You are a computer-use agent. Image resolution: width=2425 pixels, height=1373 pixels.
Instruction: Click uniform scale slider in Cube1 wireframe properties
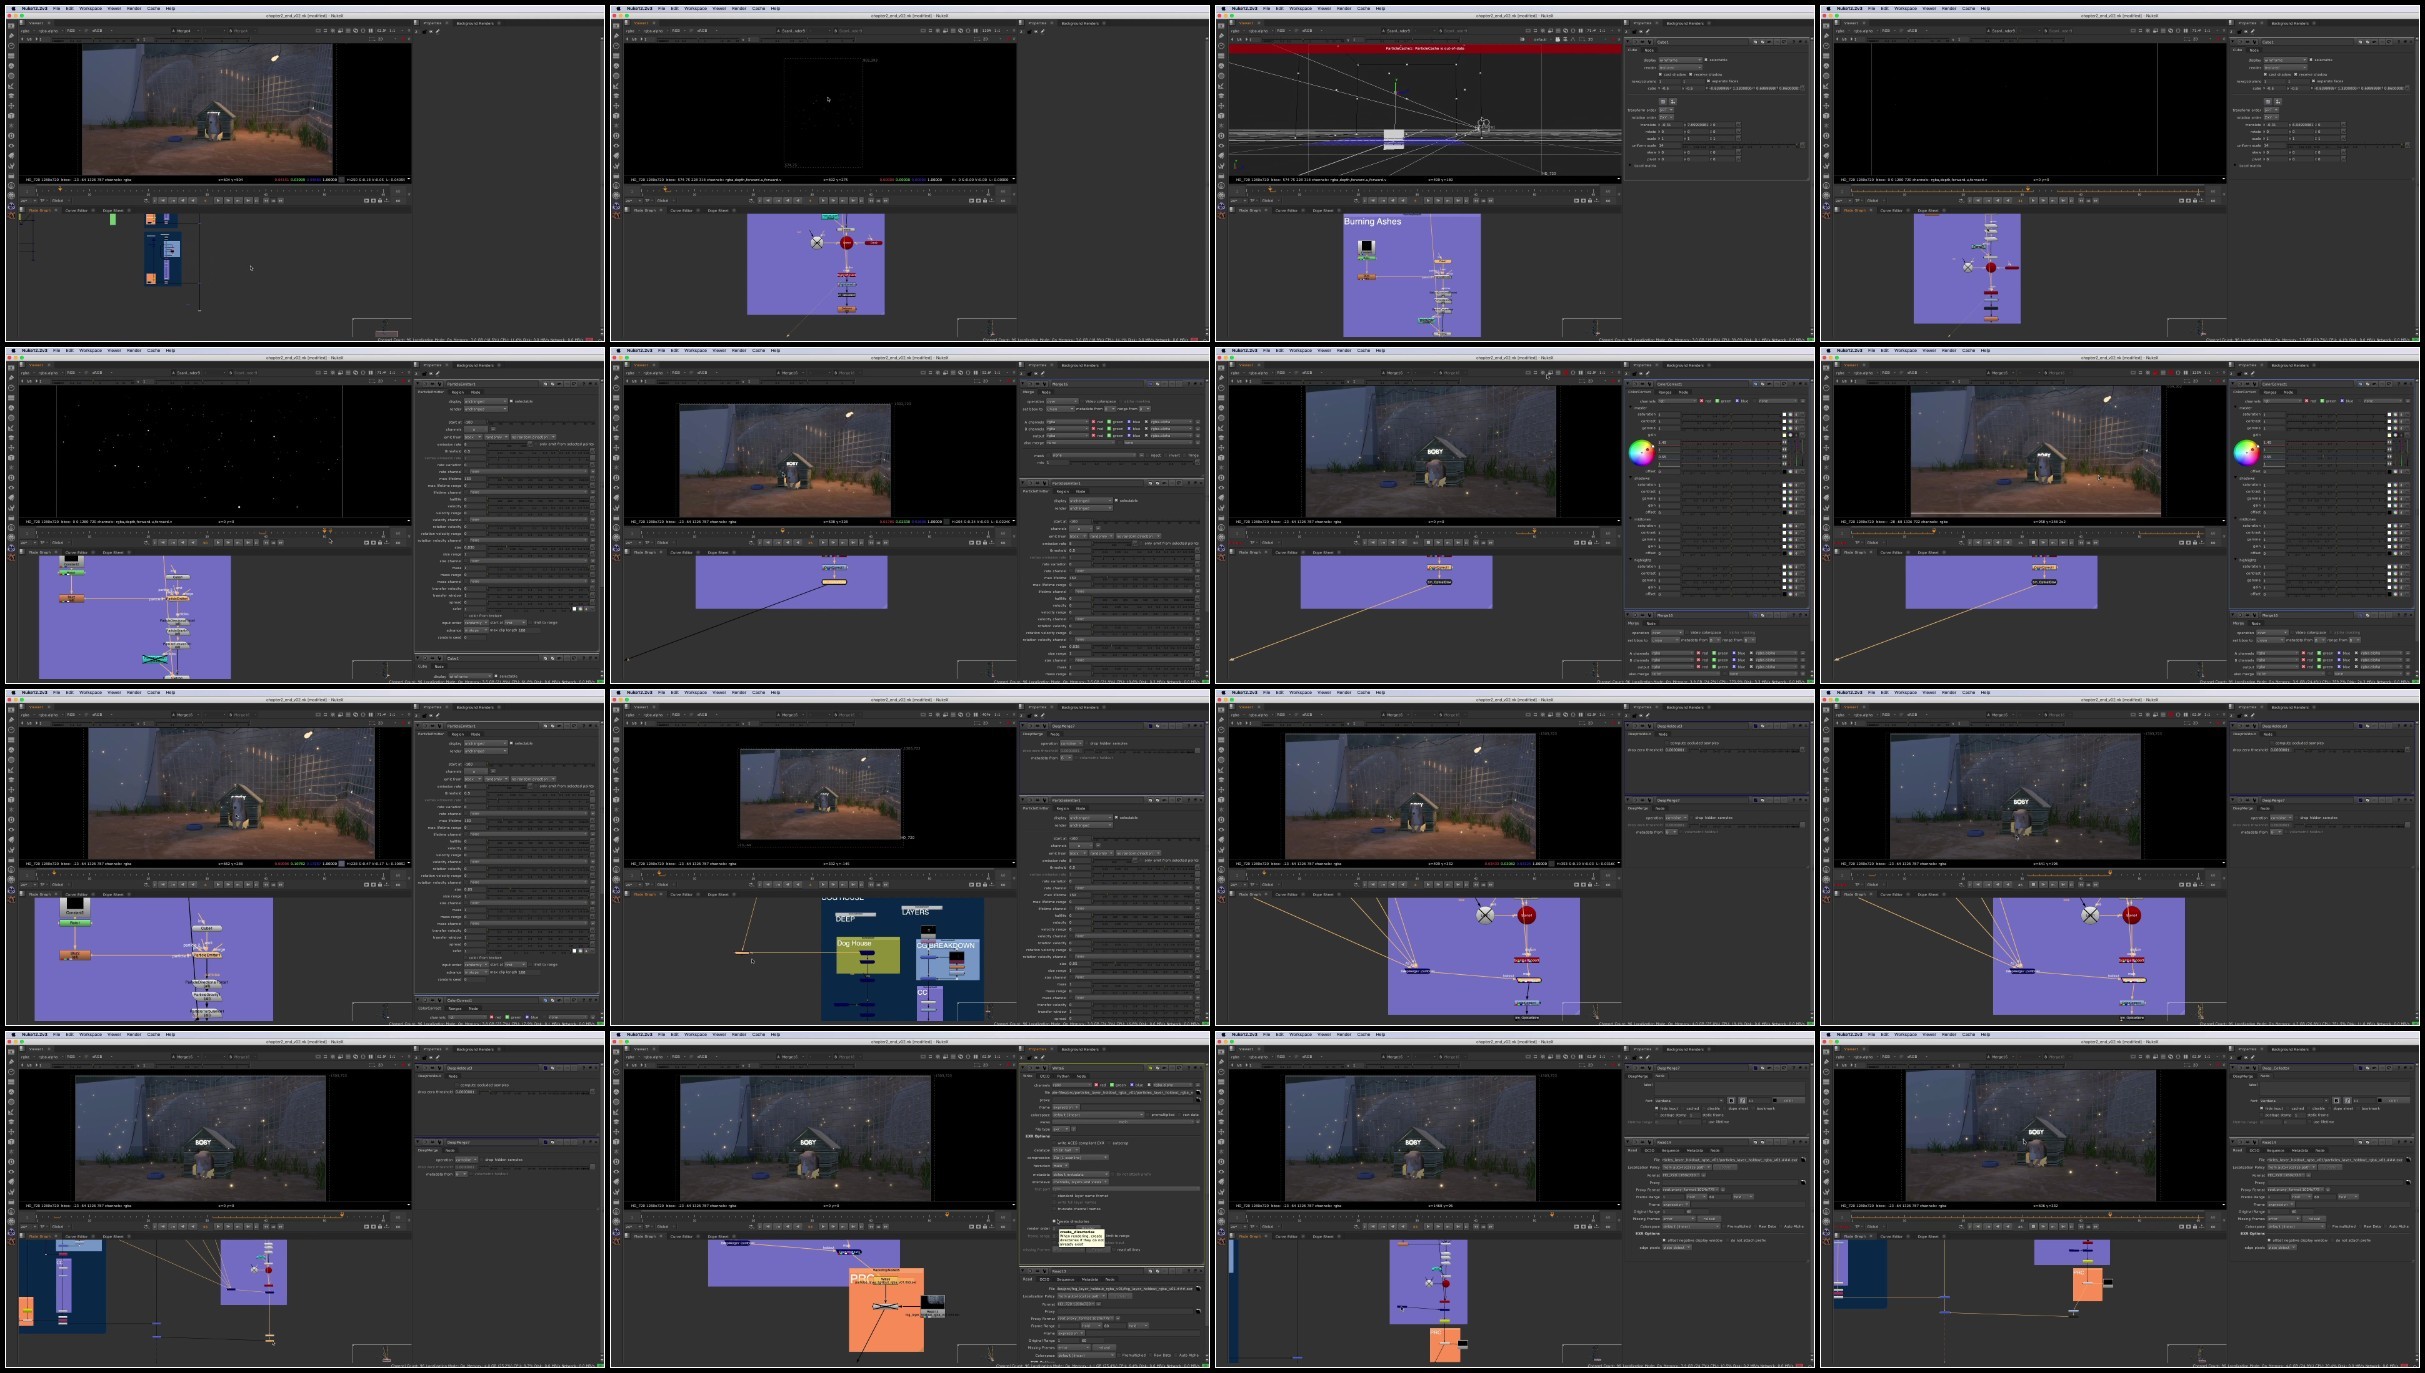click(x=1741, y=145)
